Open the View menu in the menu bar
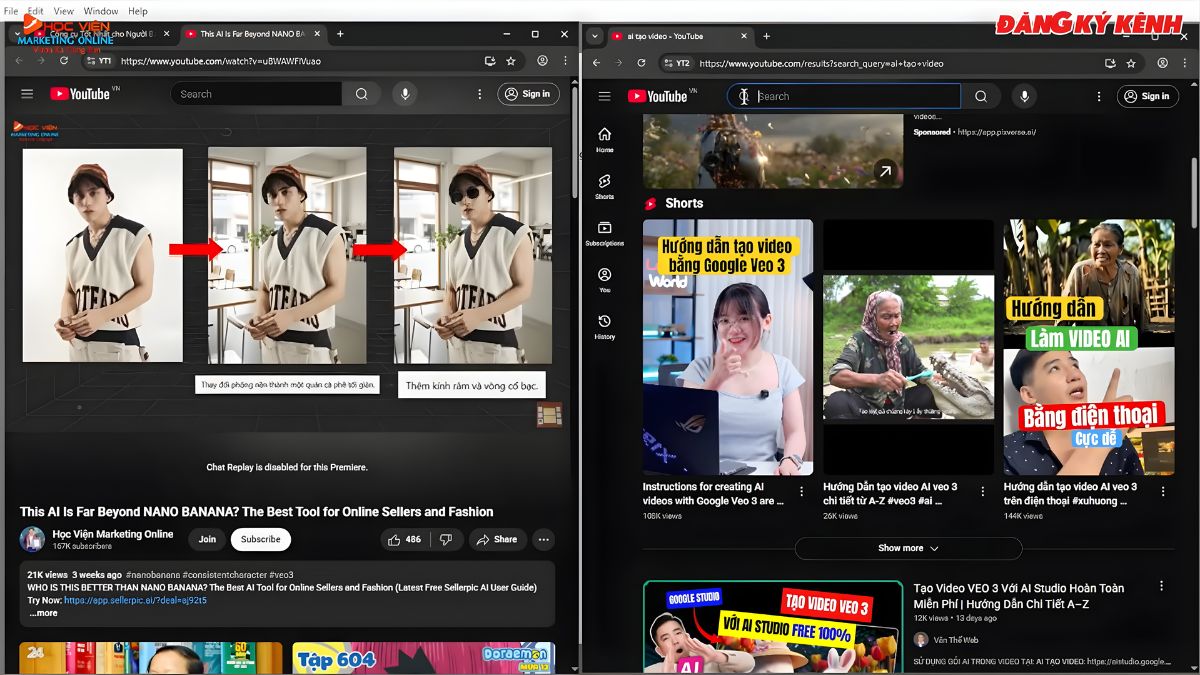The height and width of the screenshot is (675, 1200). [x=63, y=10]
